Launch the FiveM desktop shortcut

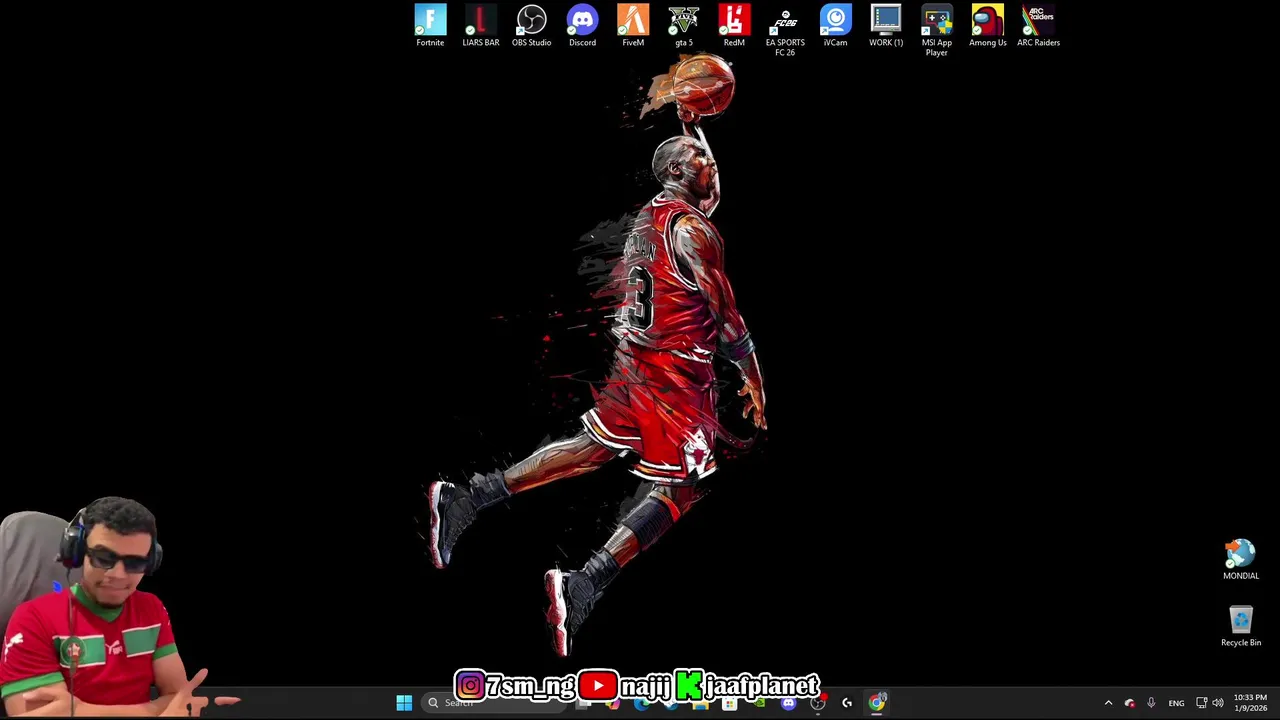[633, 26]
